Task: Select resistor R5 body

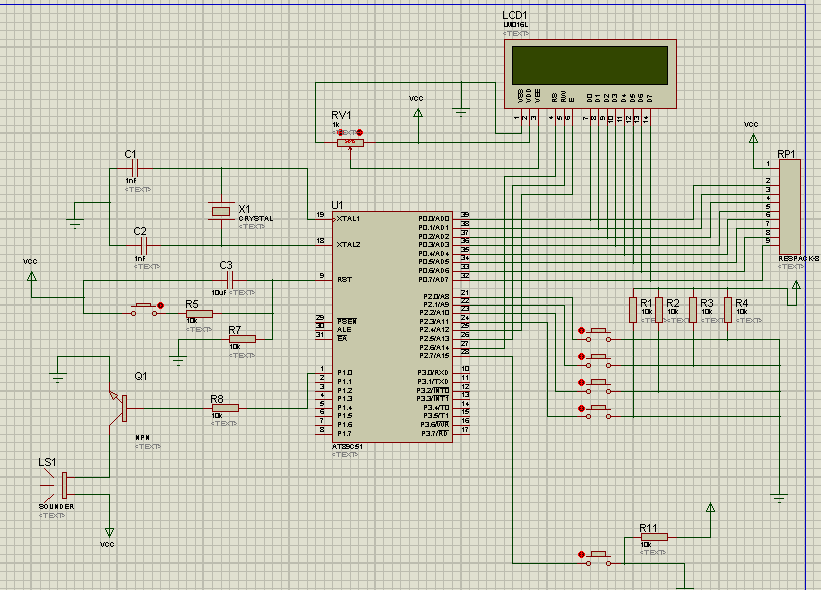Action: 199,314
